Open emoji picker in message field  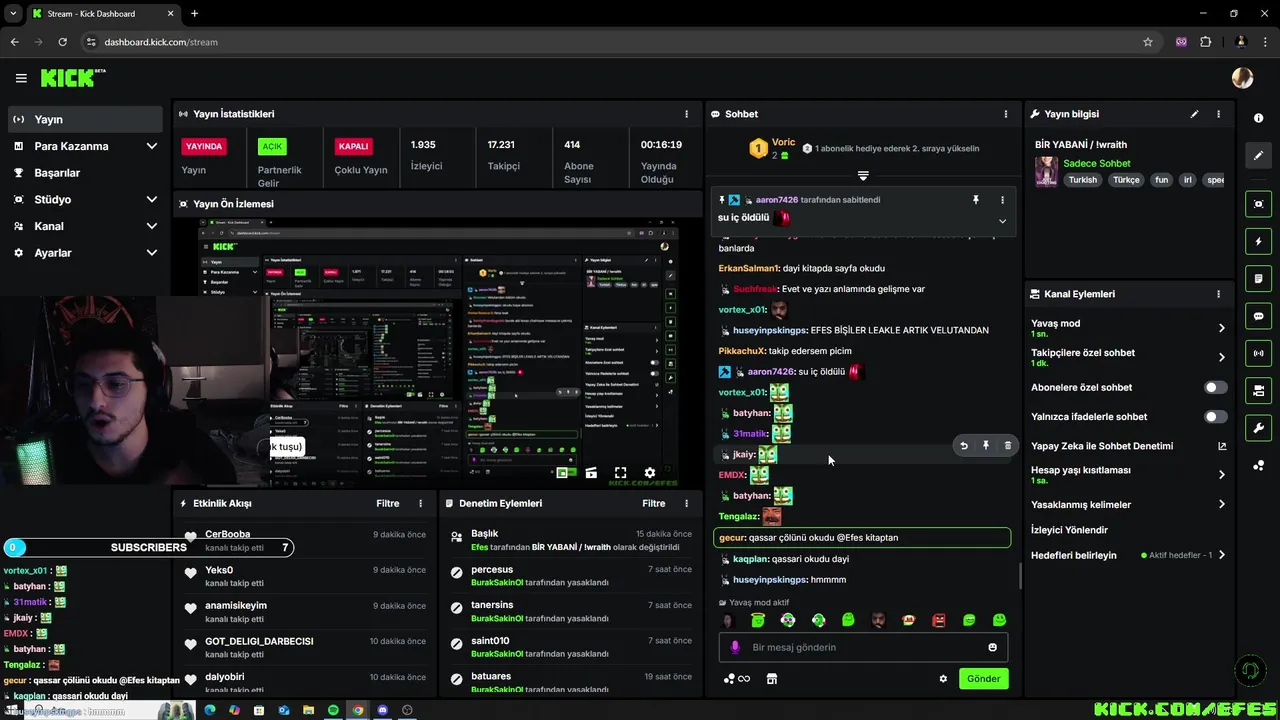tap(992, 647)
